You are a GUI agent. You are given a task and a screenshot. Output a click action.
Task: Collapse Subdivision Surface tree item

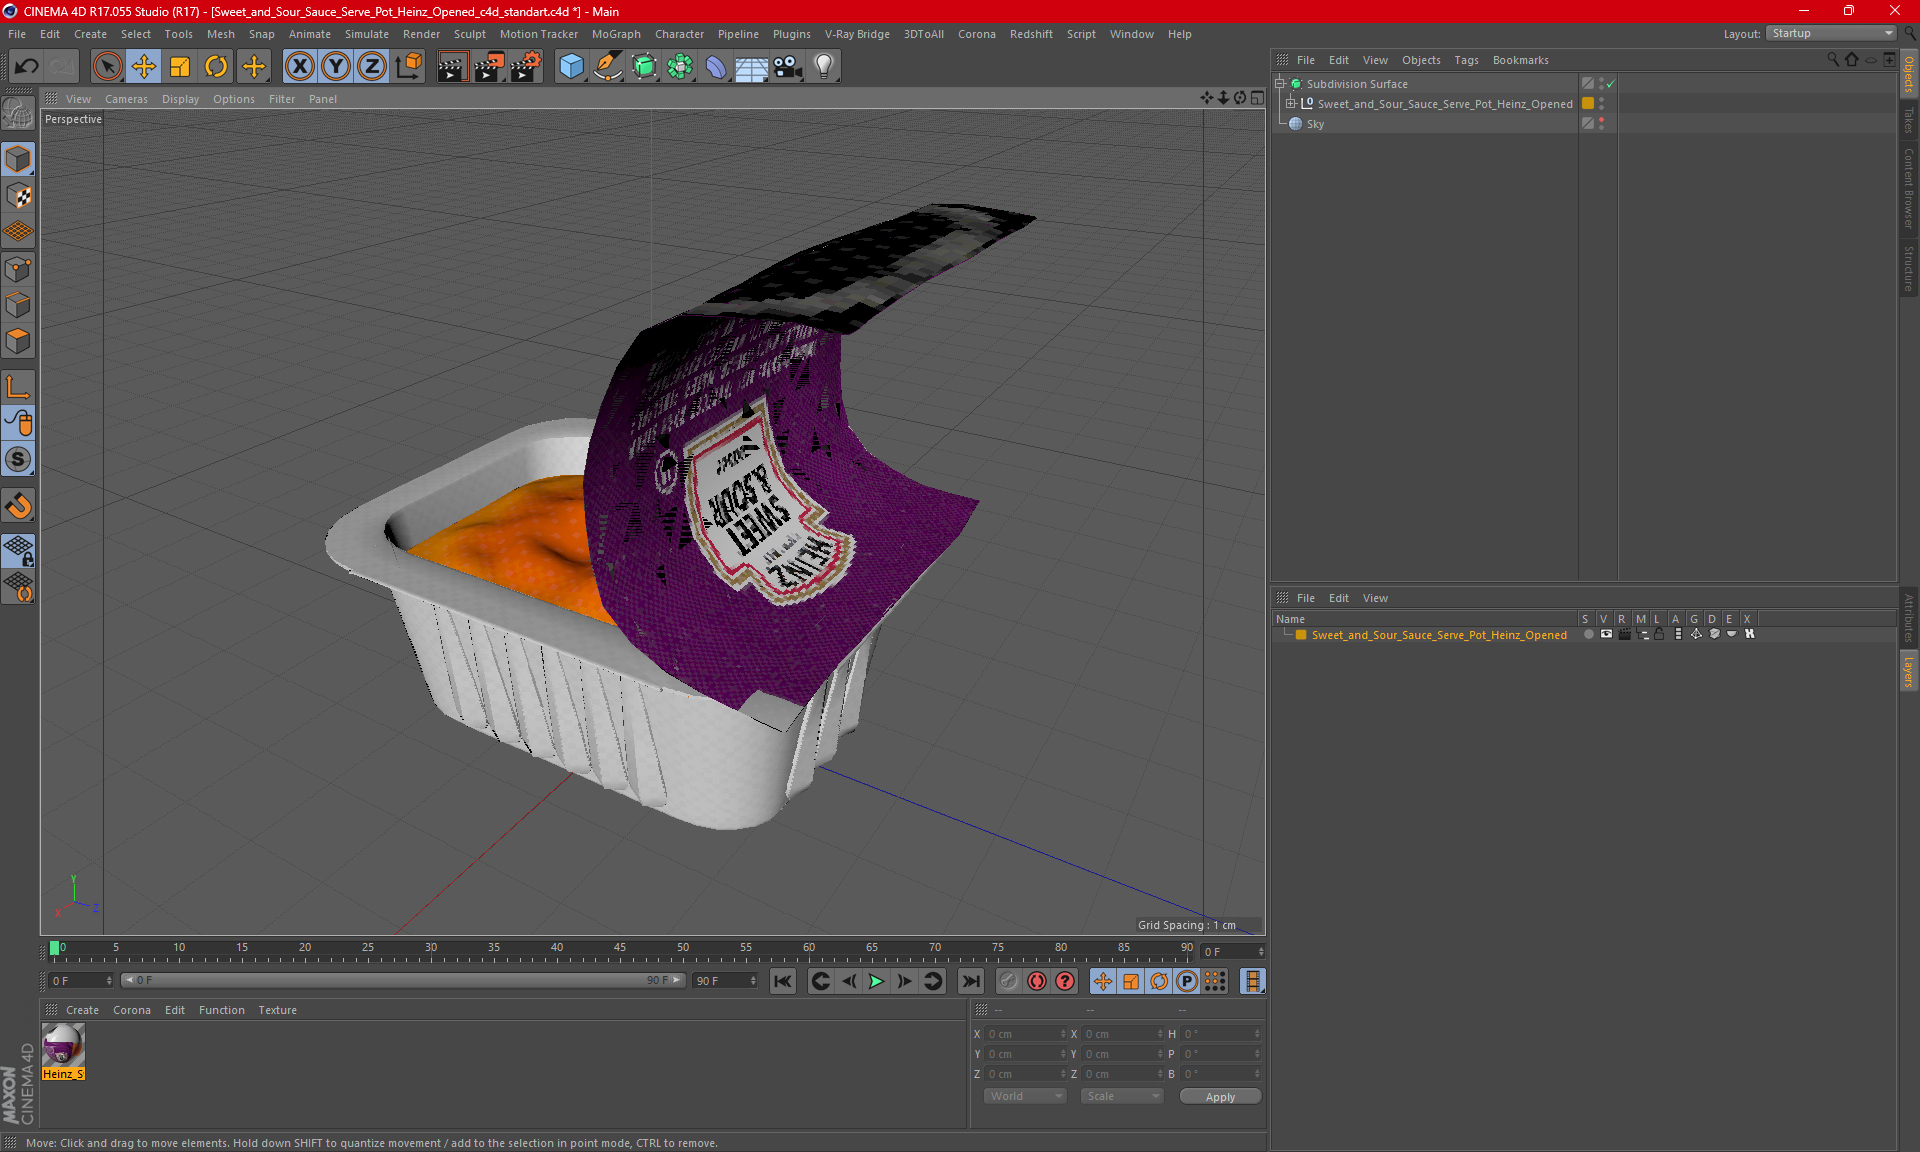click(1280, 84)
